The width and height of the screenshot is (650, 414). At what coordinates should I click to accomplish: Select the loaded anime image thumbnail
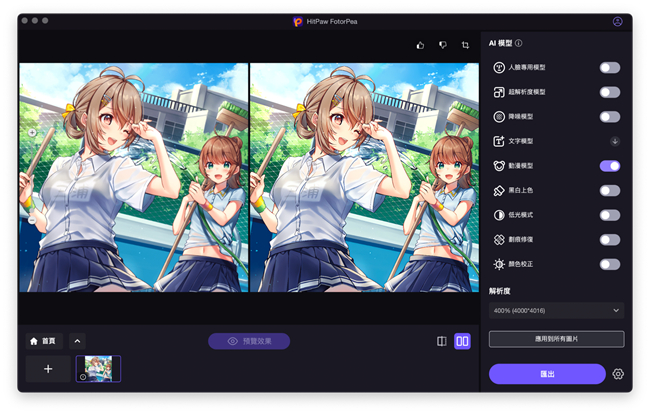98,369
